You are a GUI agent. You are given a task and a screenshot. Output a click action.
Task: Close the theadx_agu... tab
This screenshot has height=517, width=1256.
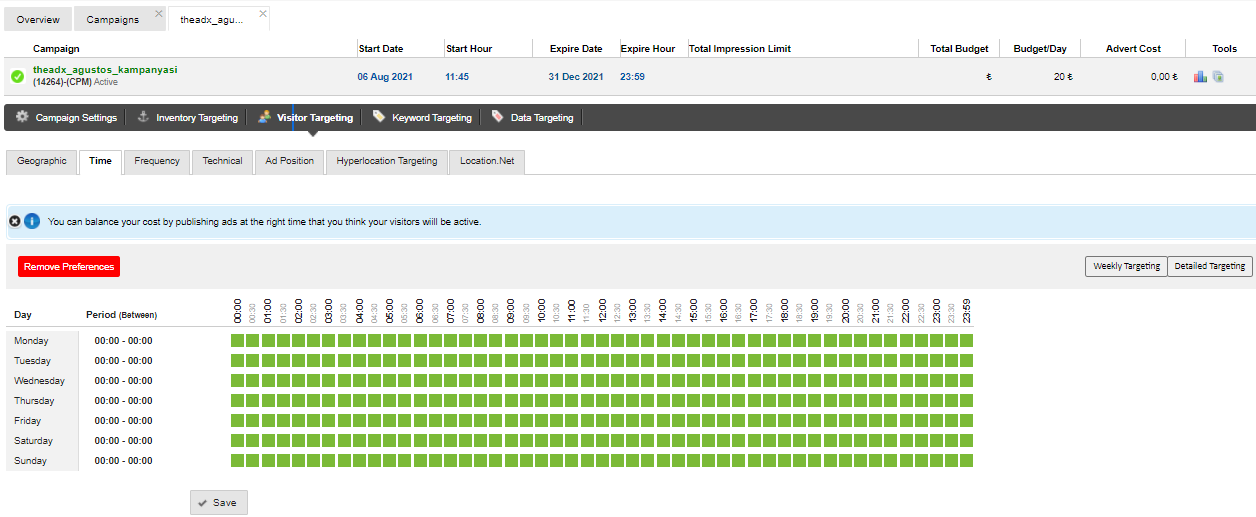click(x=263, y=14)
